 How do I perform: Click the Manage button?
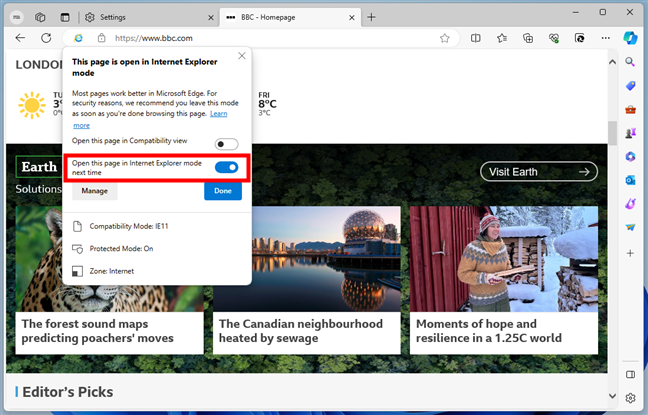point(95,191)
